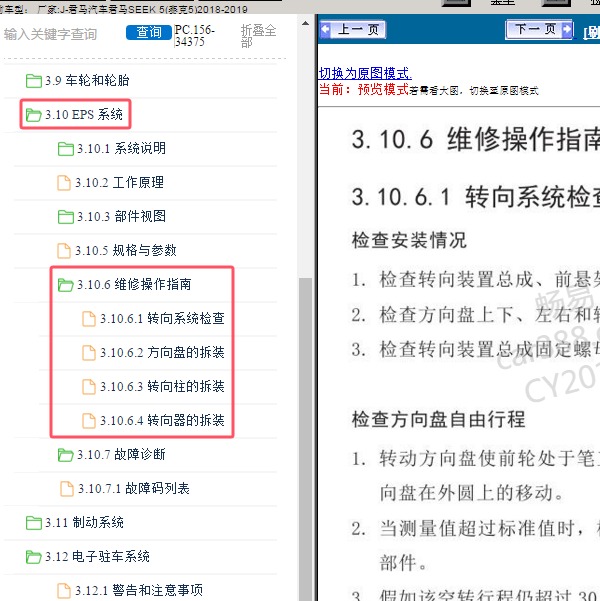Screen dimensions: 600x601
Task: Open 3.10.6.2 方向盘的拆装 page
Action: click(x=163, y=352)
